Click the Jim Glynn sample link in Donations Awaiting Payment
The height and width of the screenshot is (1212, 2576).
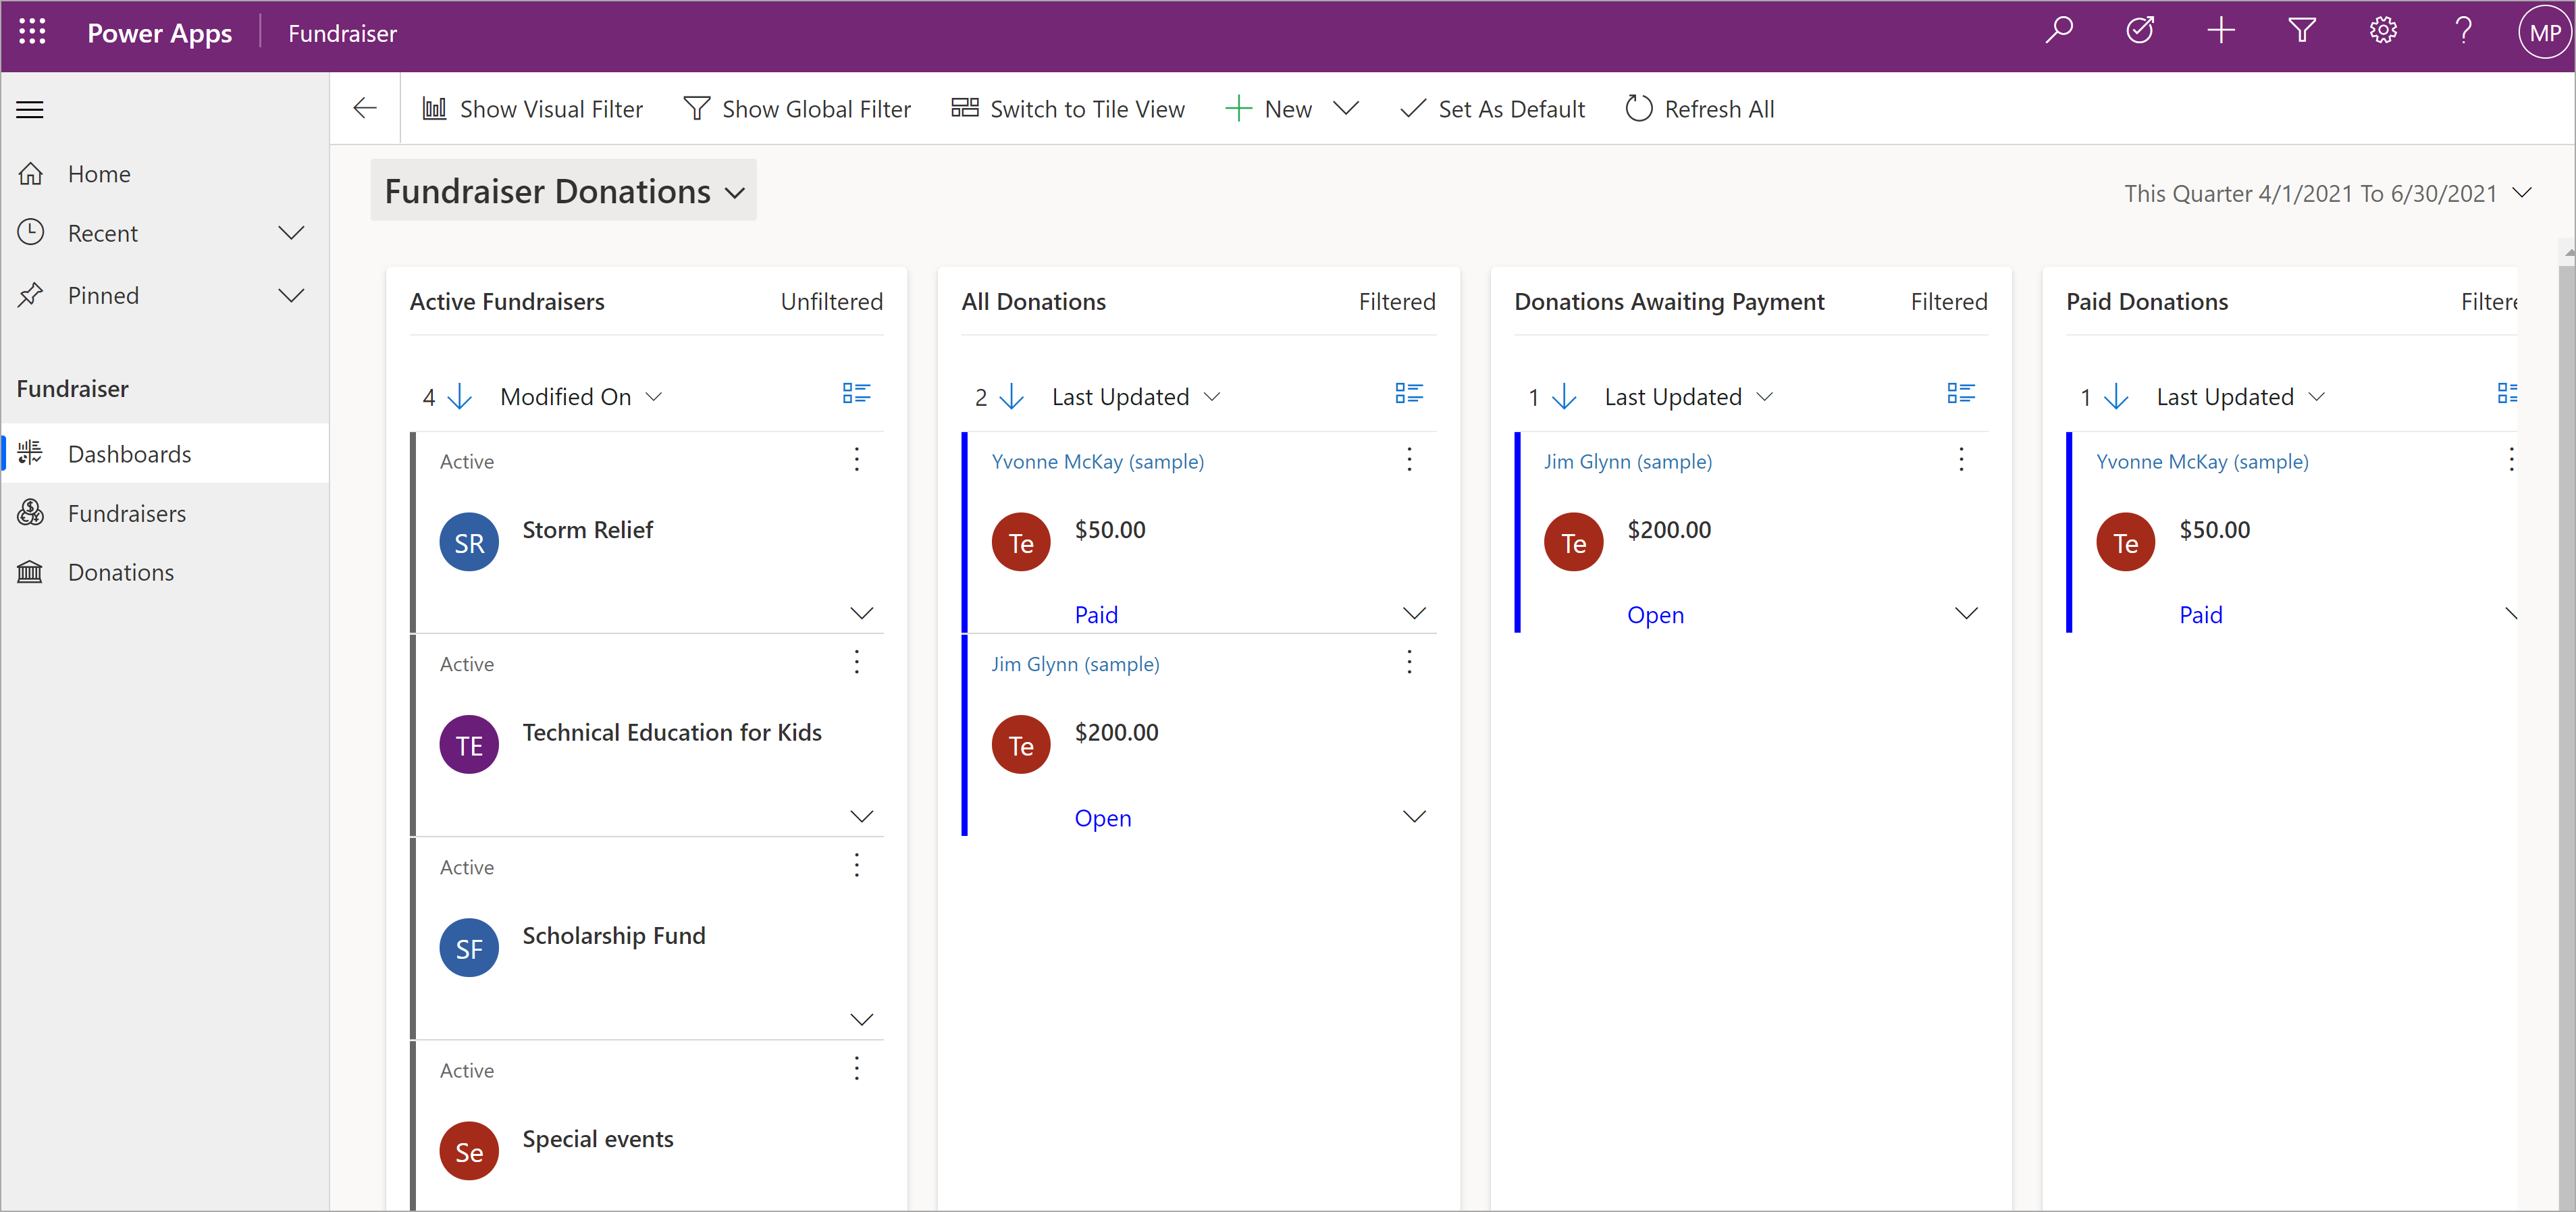[x=1625, y=461]
